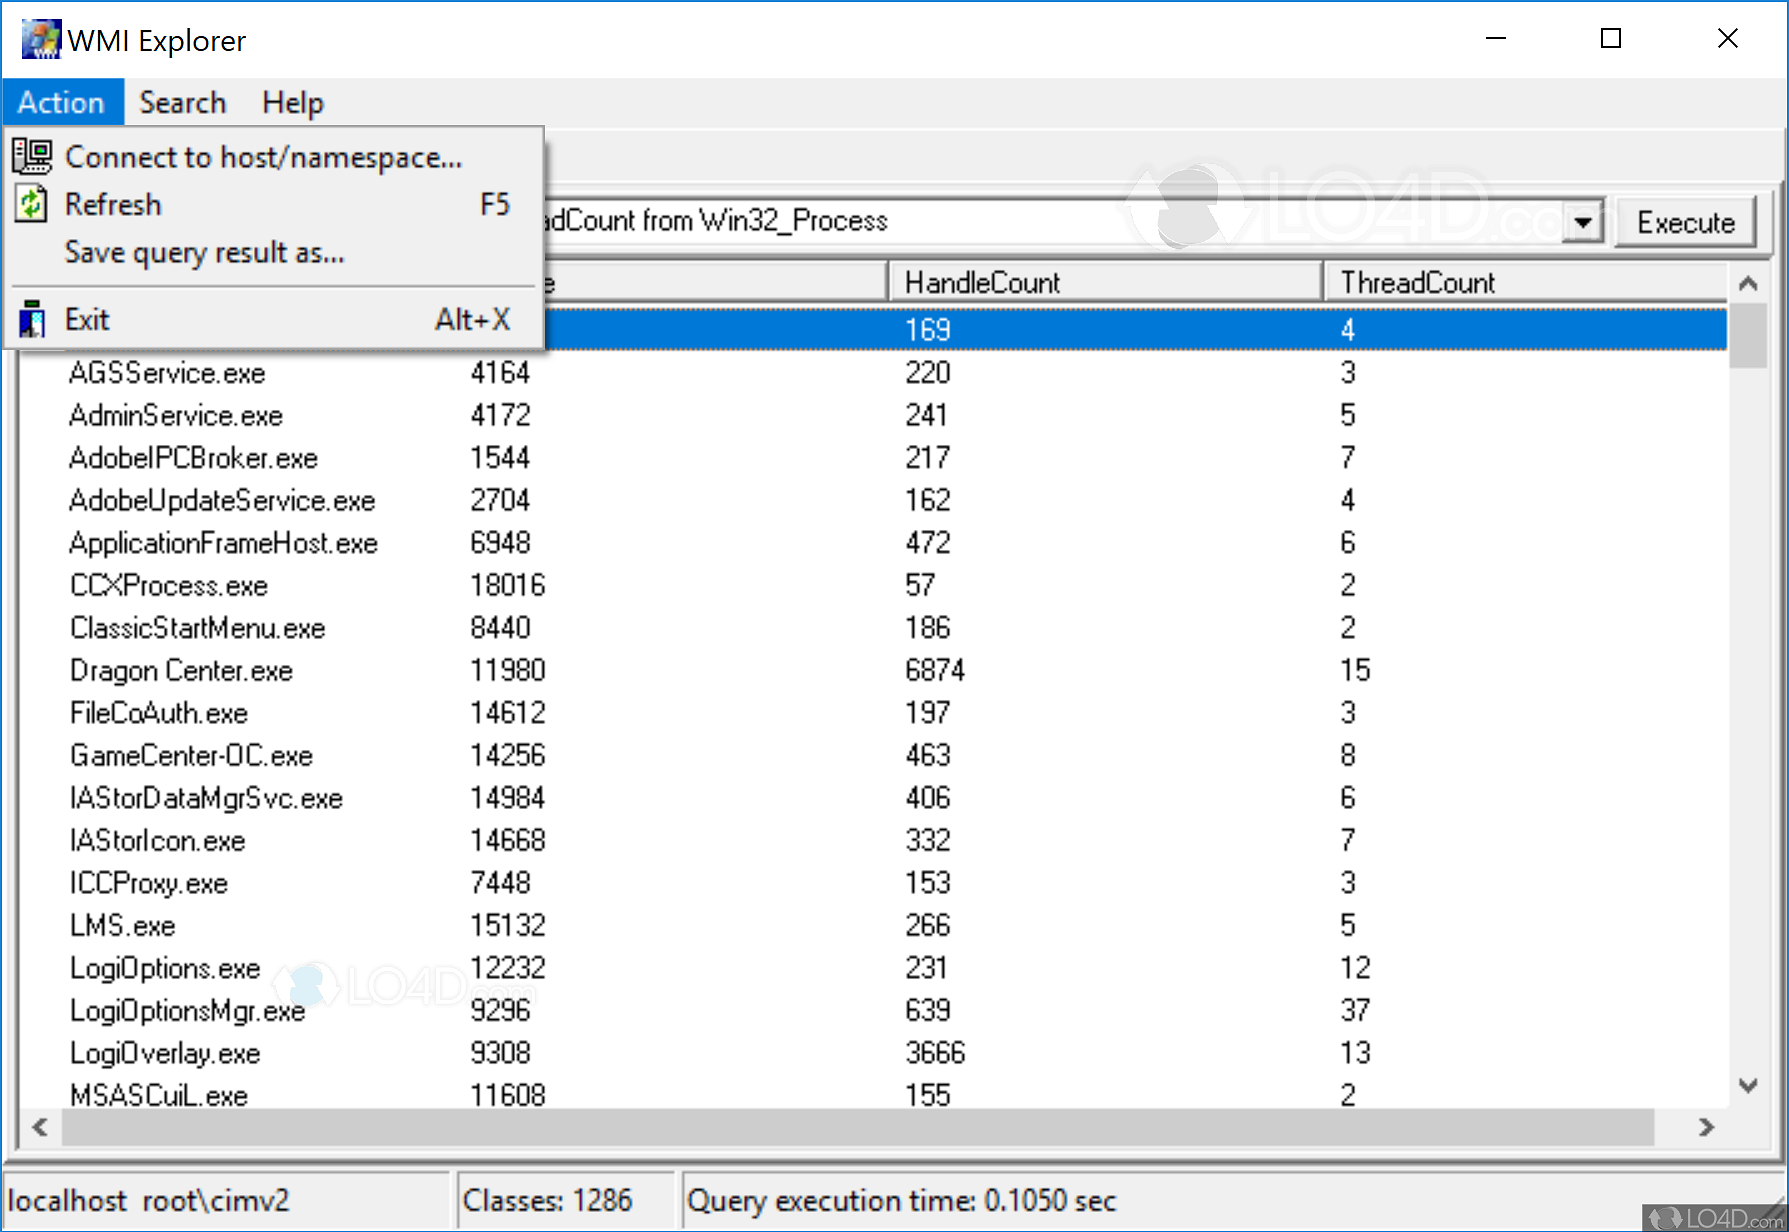The image size is (1789, 1232).
Task: Sort by the ThreadCount column header
Action: tap(1525, 282)
